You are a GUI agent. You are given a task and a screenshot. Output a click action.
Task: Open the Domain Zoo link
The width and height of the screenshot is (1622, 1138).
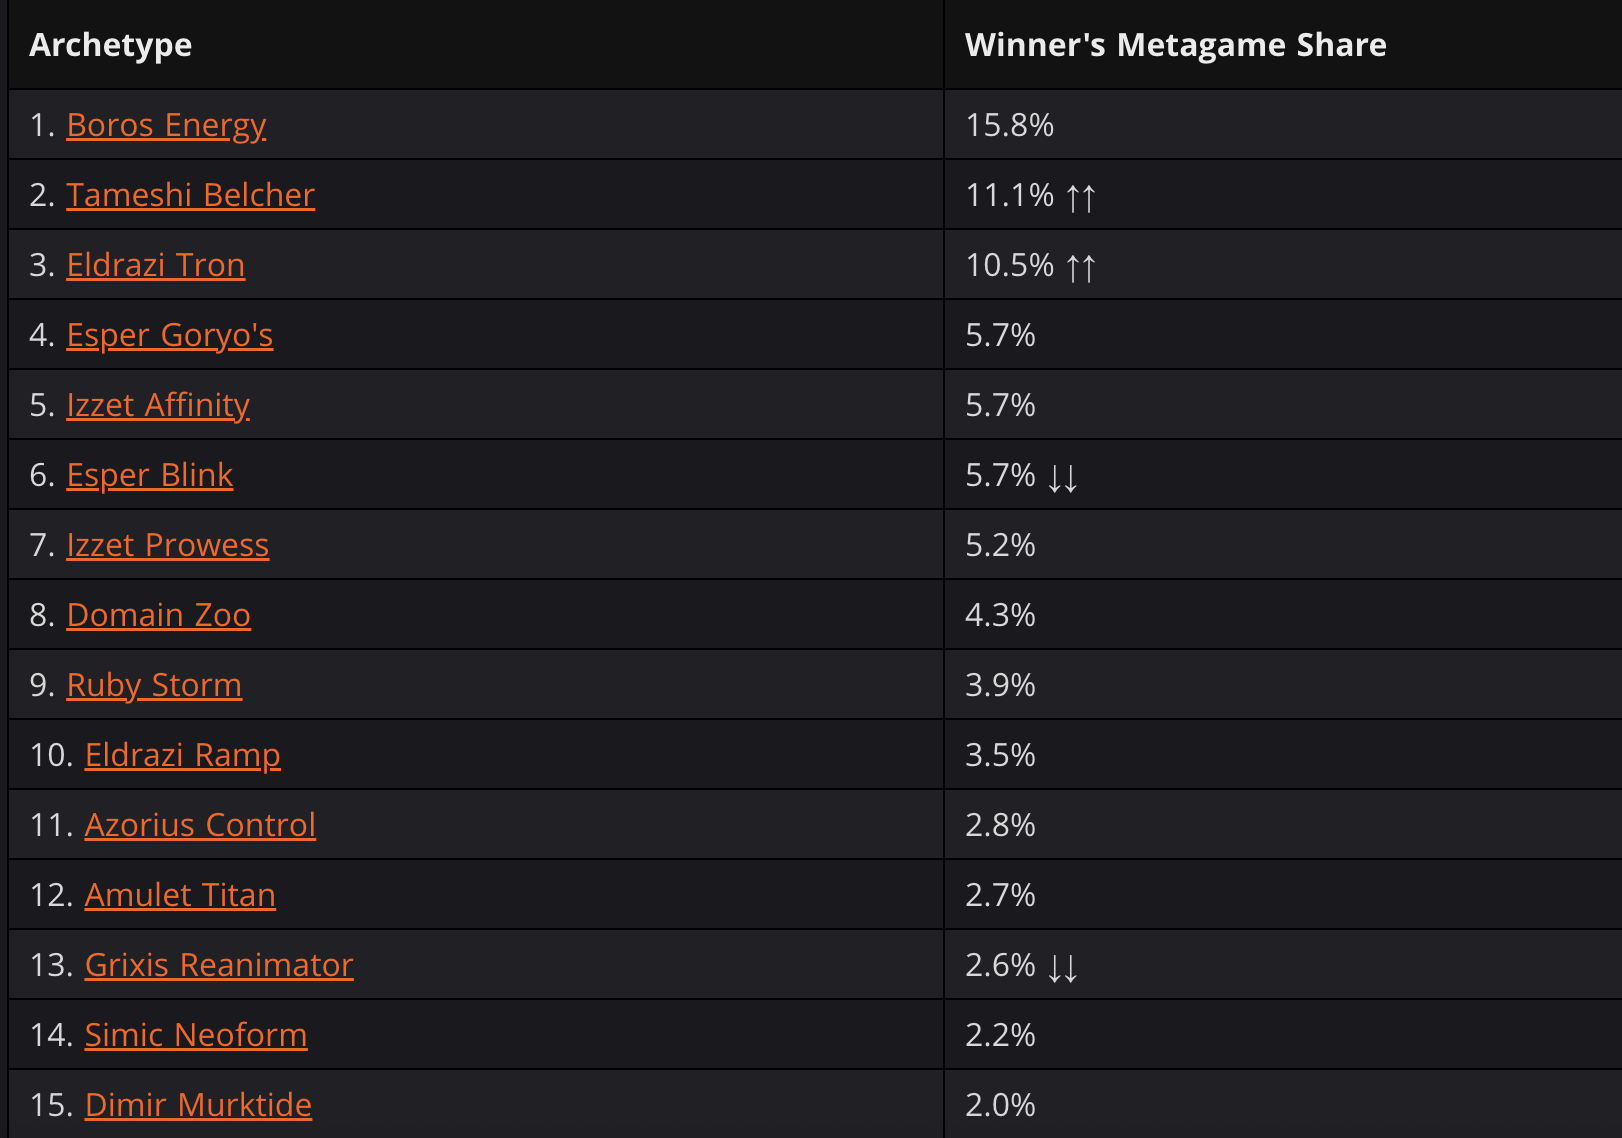pos(158,615)
